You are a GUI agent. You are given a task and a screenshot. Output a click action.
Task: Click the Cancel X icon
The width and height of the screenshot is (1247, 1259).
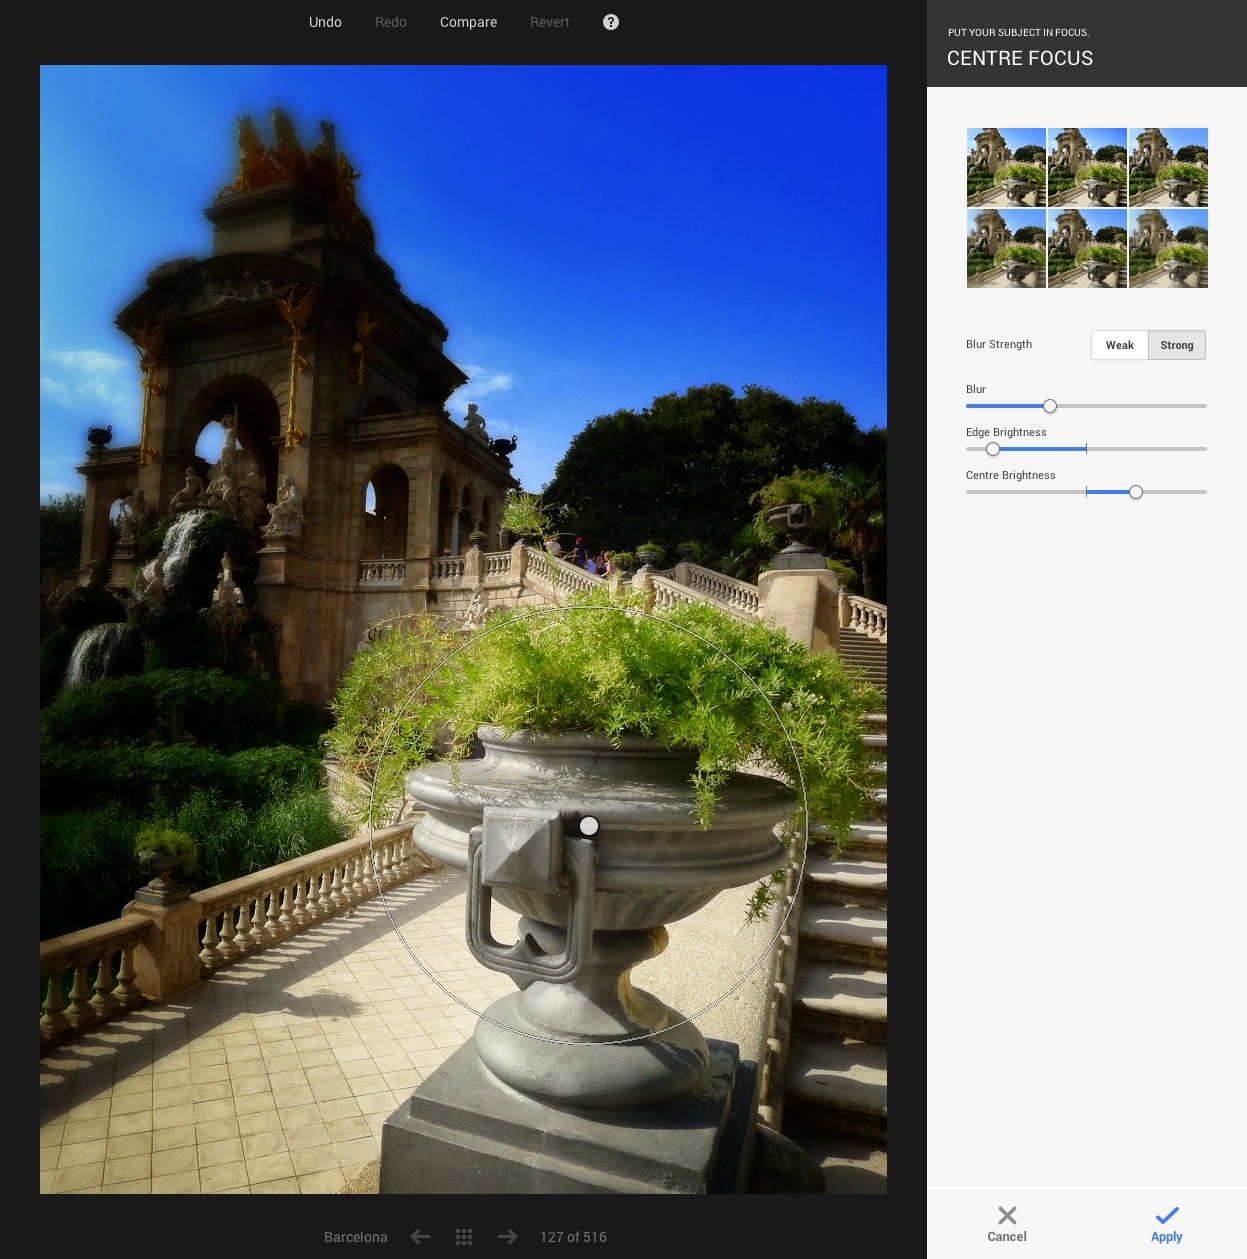tap(1007, 1215)
